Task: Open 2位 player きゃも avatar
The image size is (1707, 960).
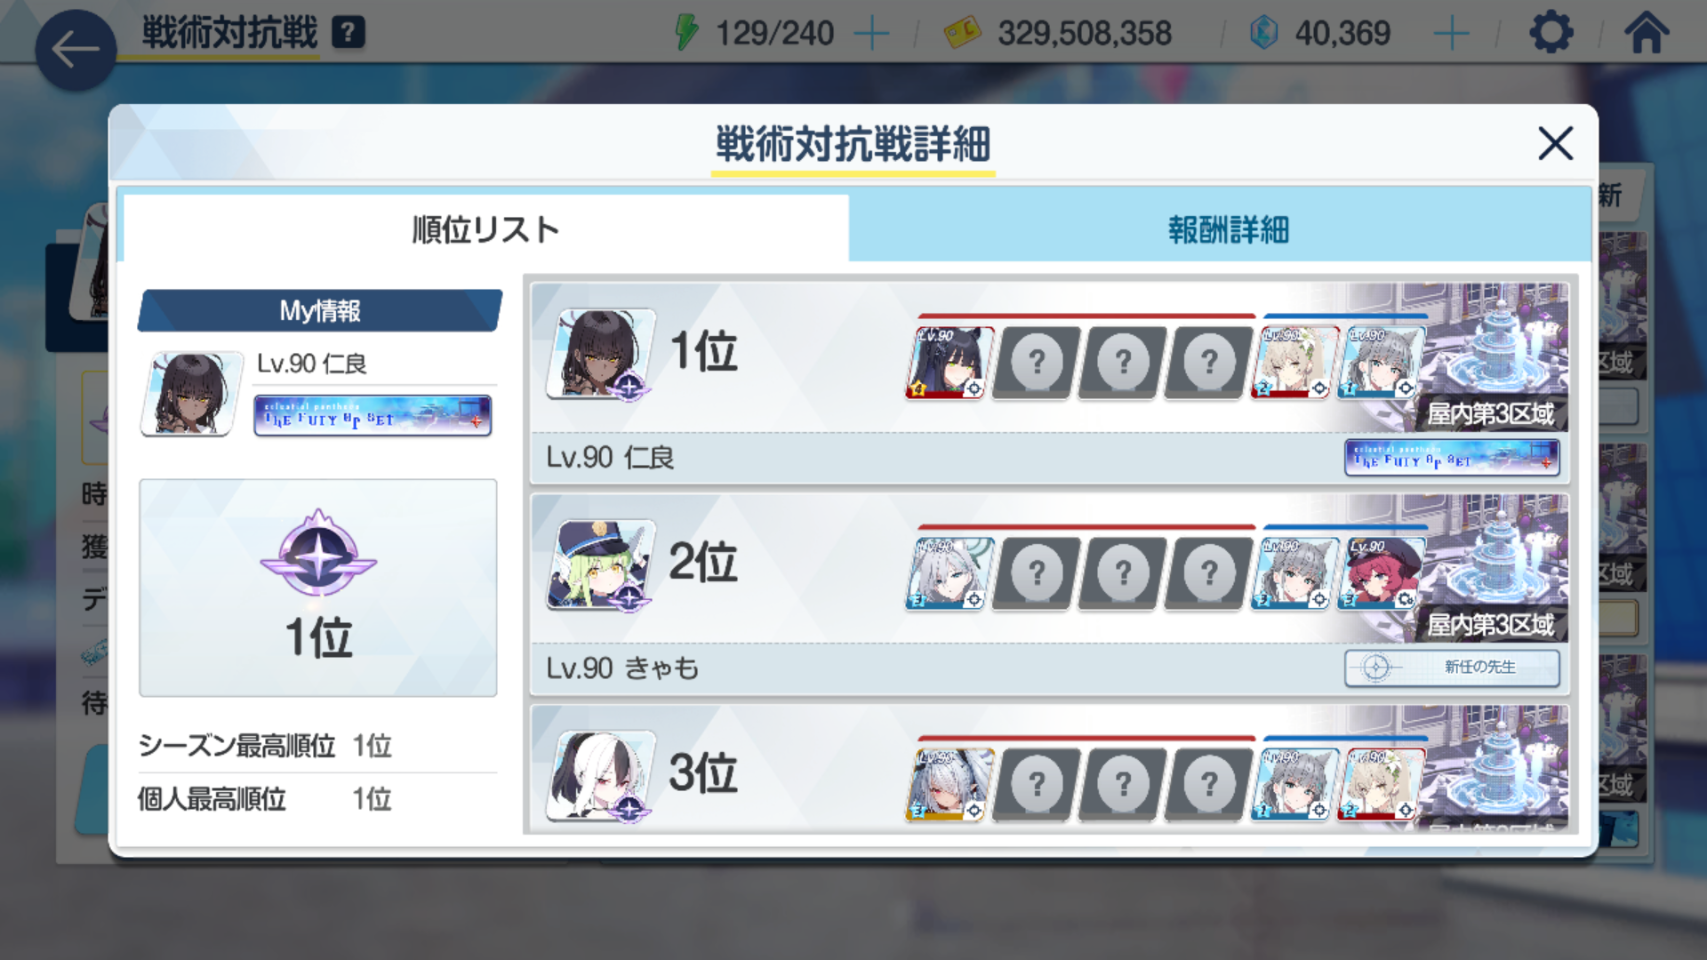Action: (600, 564)
